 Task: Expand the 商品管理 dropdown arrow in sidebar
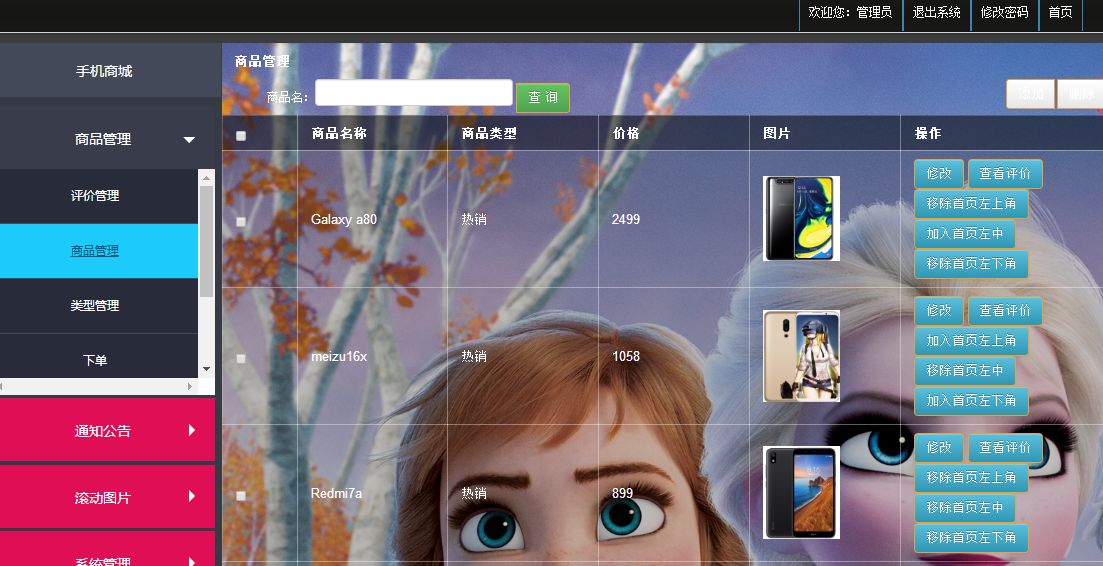click(189, 140)
